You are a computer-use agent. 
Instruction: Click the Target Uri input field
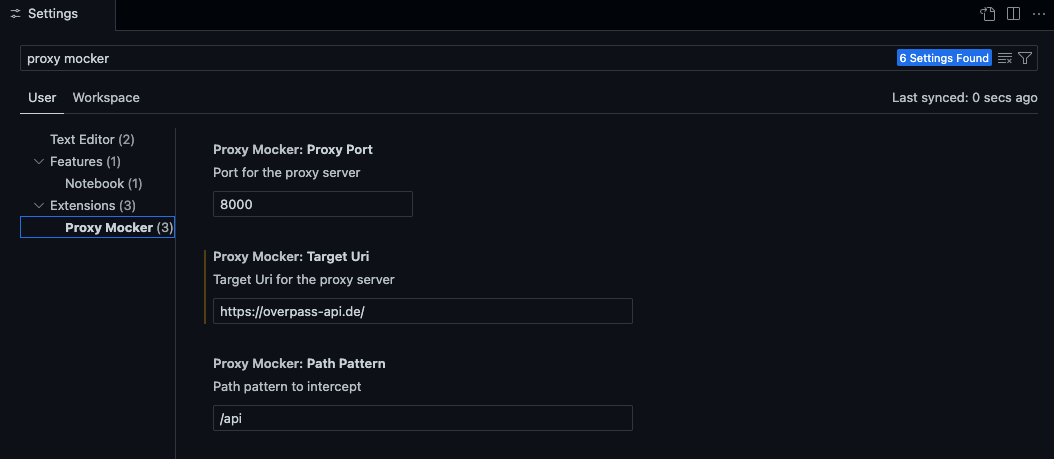pos(422,311)
